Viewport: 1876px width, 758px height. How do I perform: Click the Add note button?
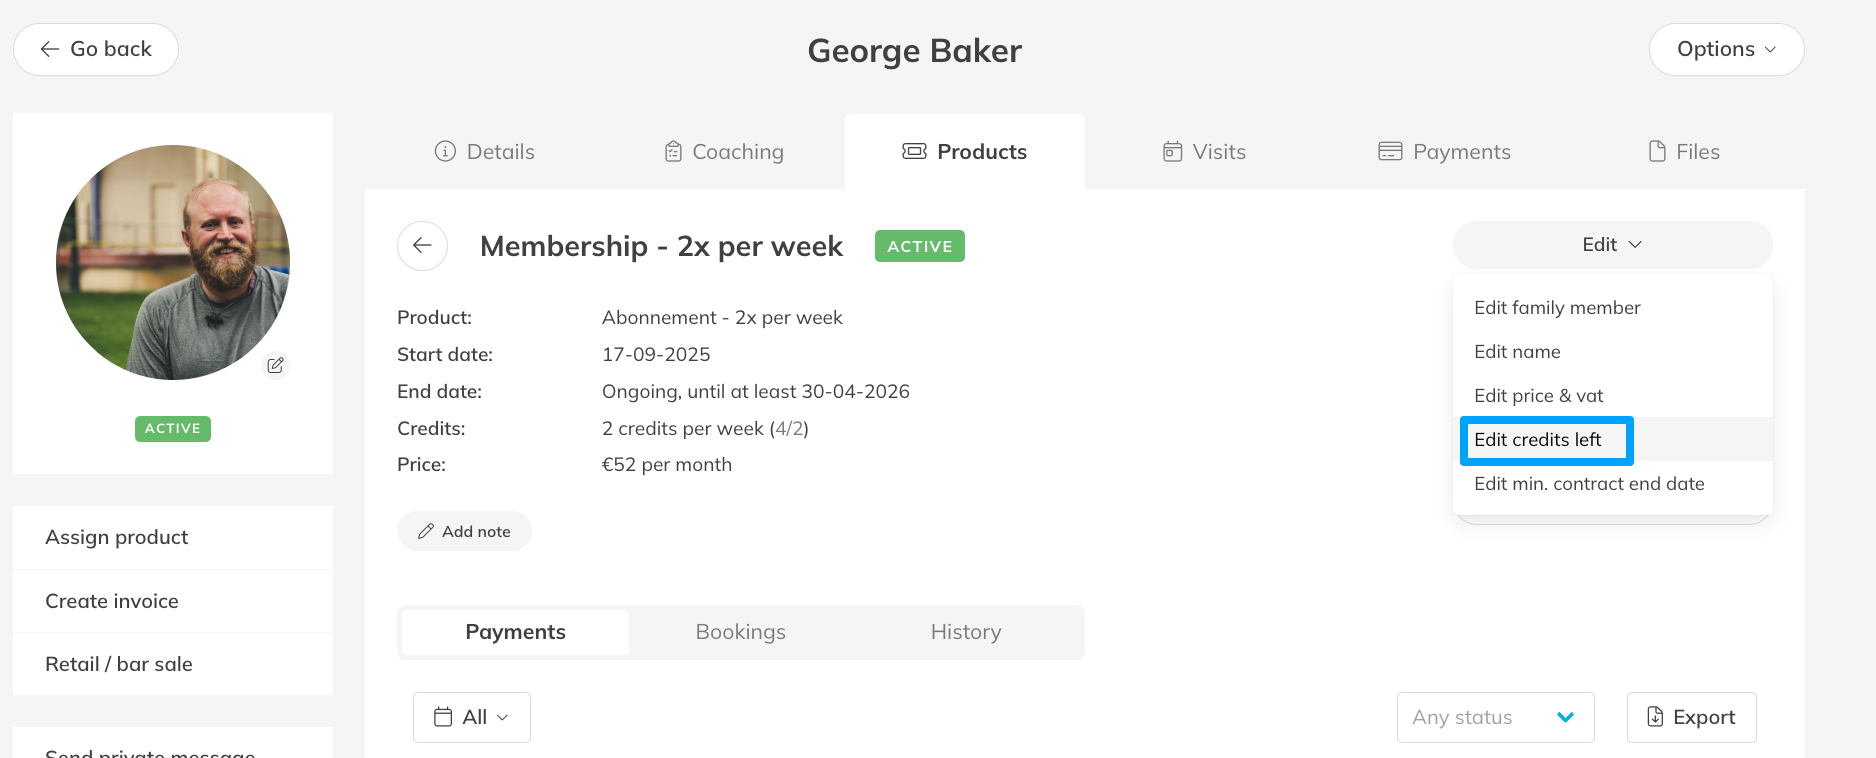(x=464, y=531)
